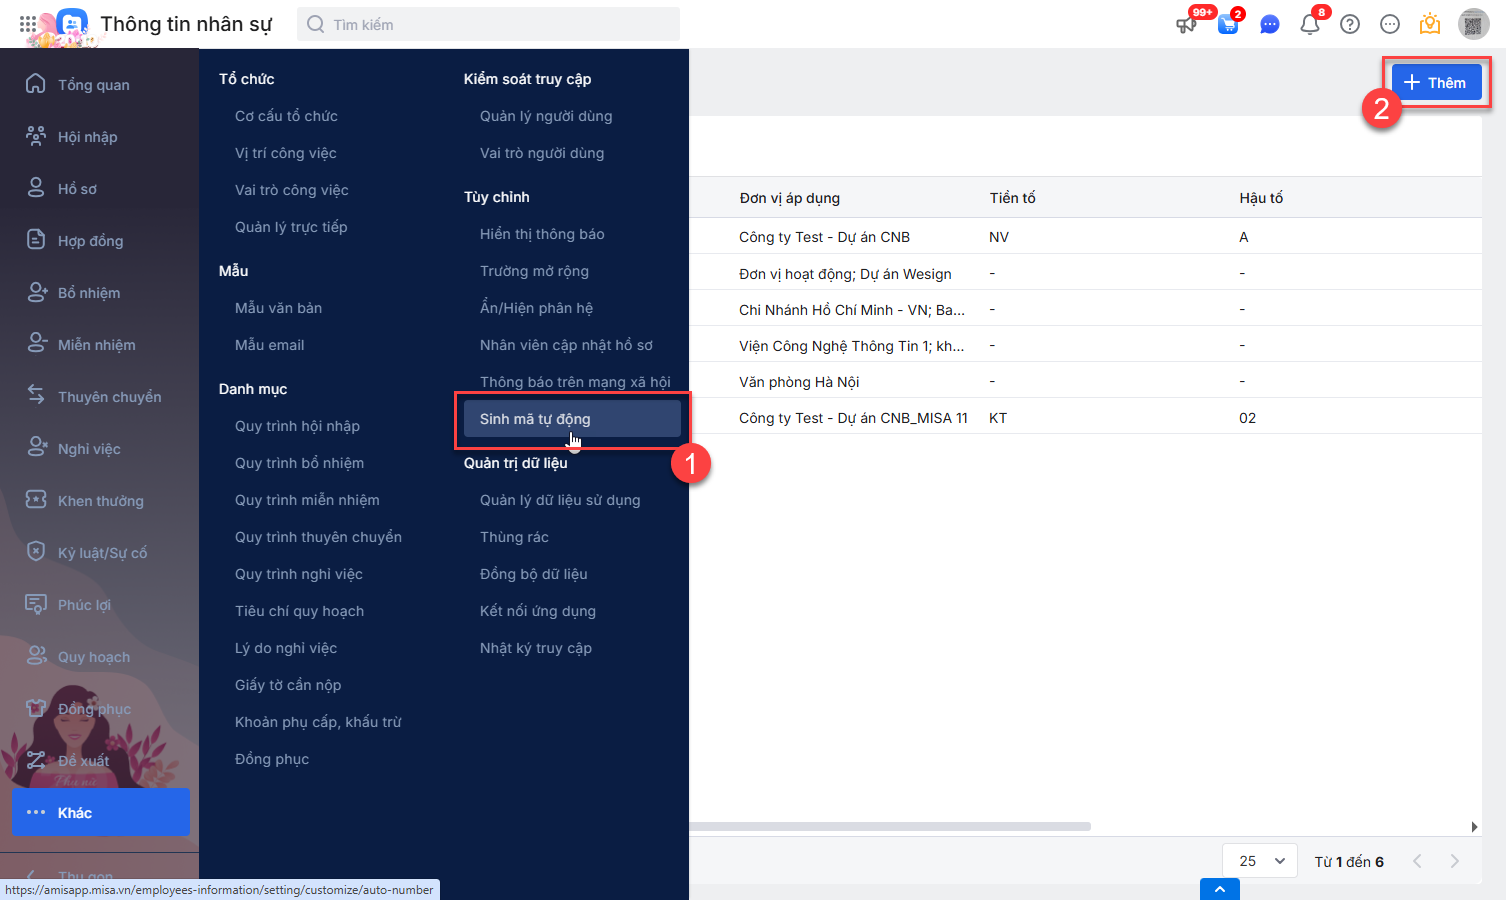Click the Khen thưởng ticket icon
The image size is (1506, 900).
click(36, 500)
